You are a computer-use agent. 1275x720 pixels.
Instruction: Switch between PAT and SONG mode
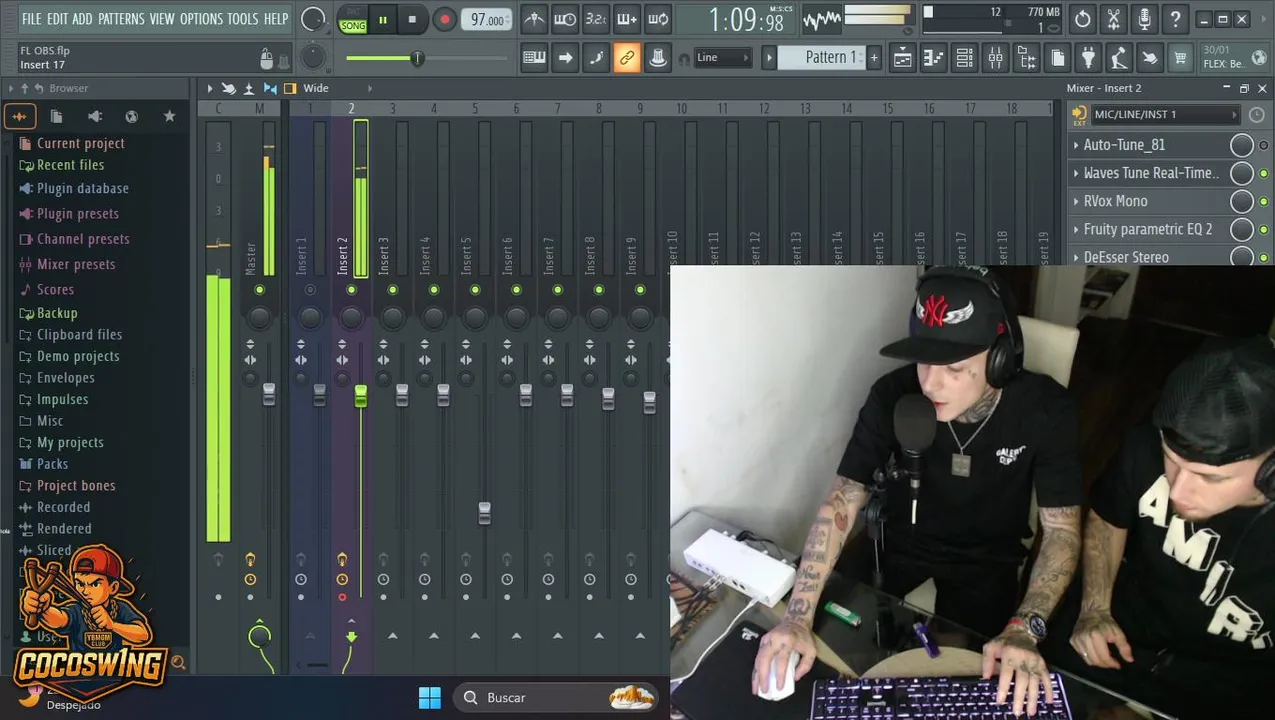pos(353,20)
